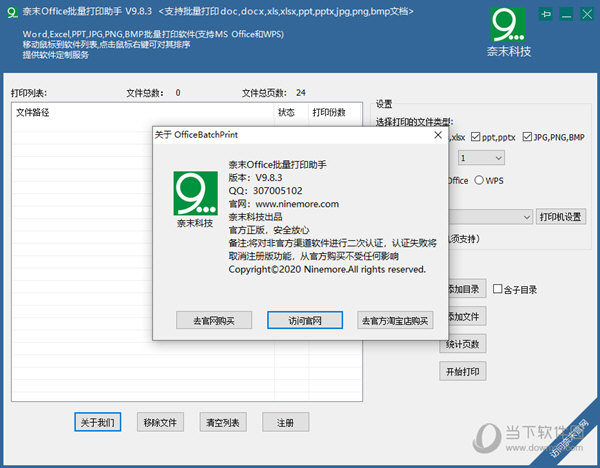
Task: Click the 官方正版, 安全放心 text
Action: [x=269, y=230]
